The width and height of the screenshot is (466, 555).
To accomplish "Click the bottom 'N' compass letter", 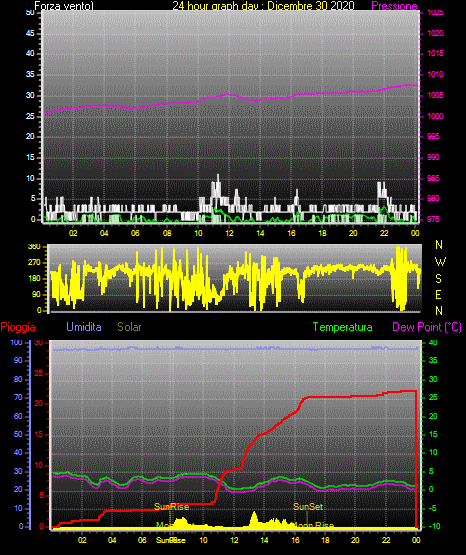I will point(439,310).
